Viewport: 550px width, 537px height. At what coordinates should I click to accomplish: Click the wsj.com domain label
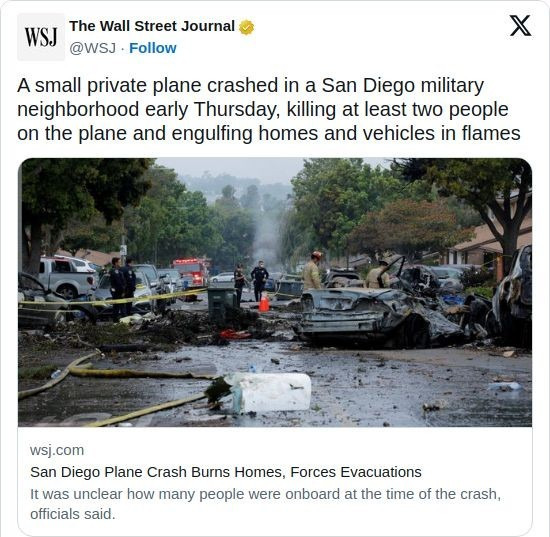57,450
